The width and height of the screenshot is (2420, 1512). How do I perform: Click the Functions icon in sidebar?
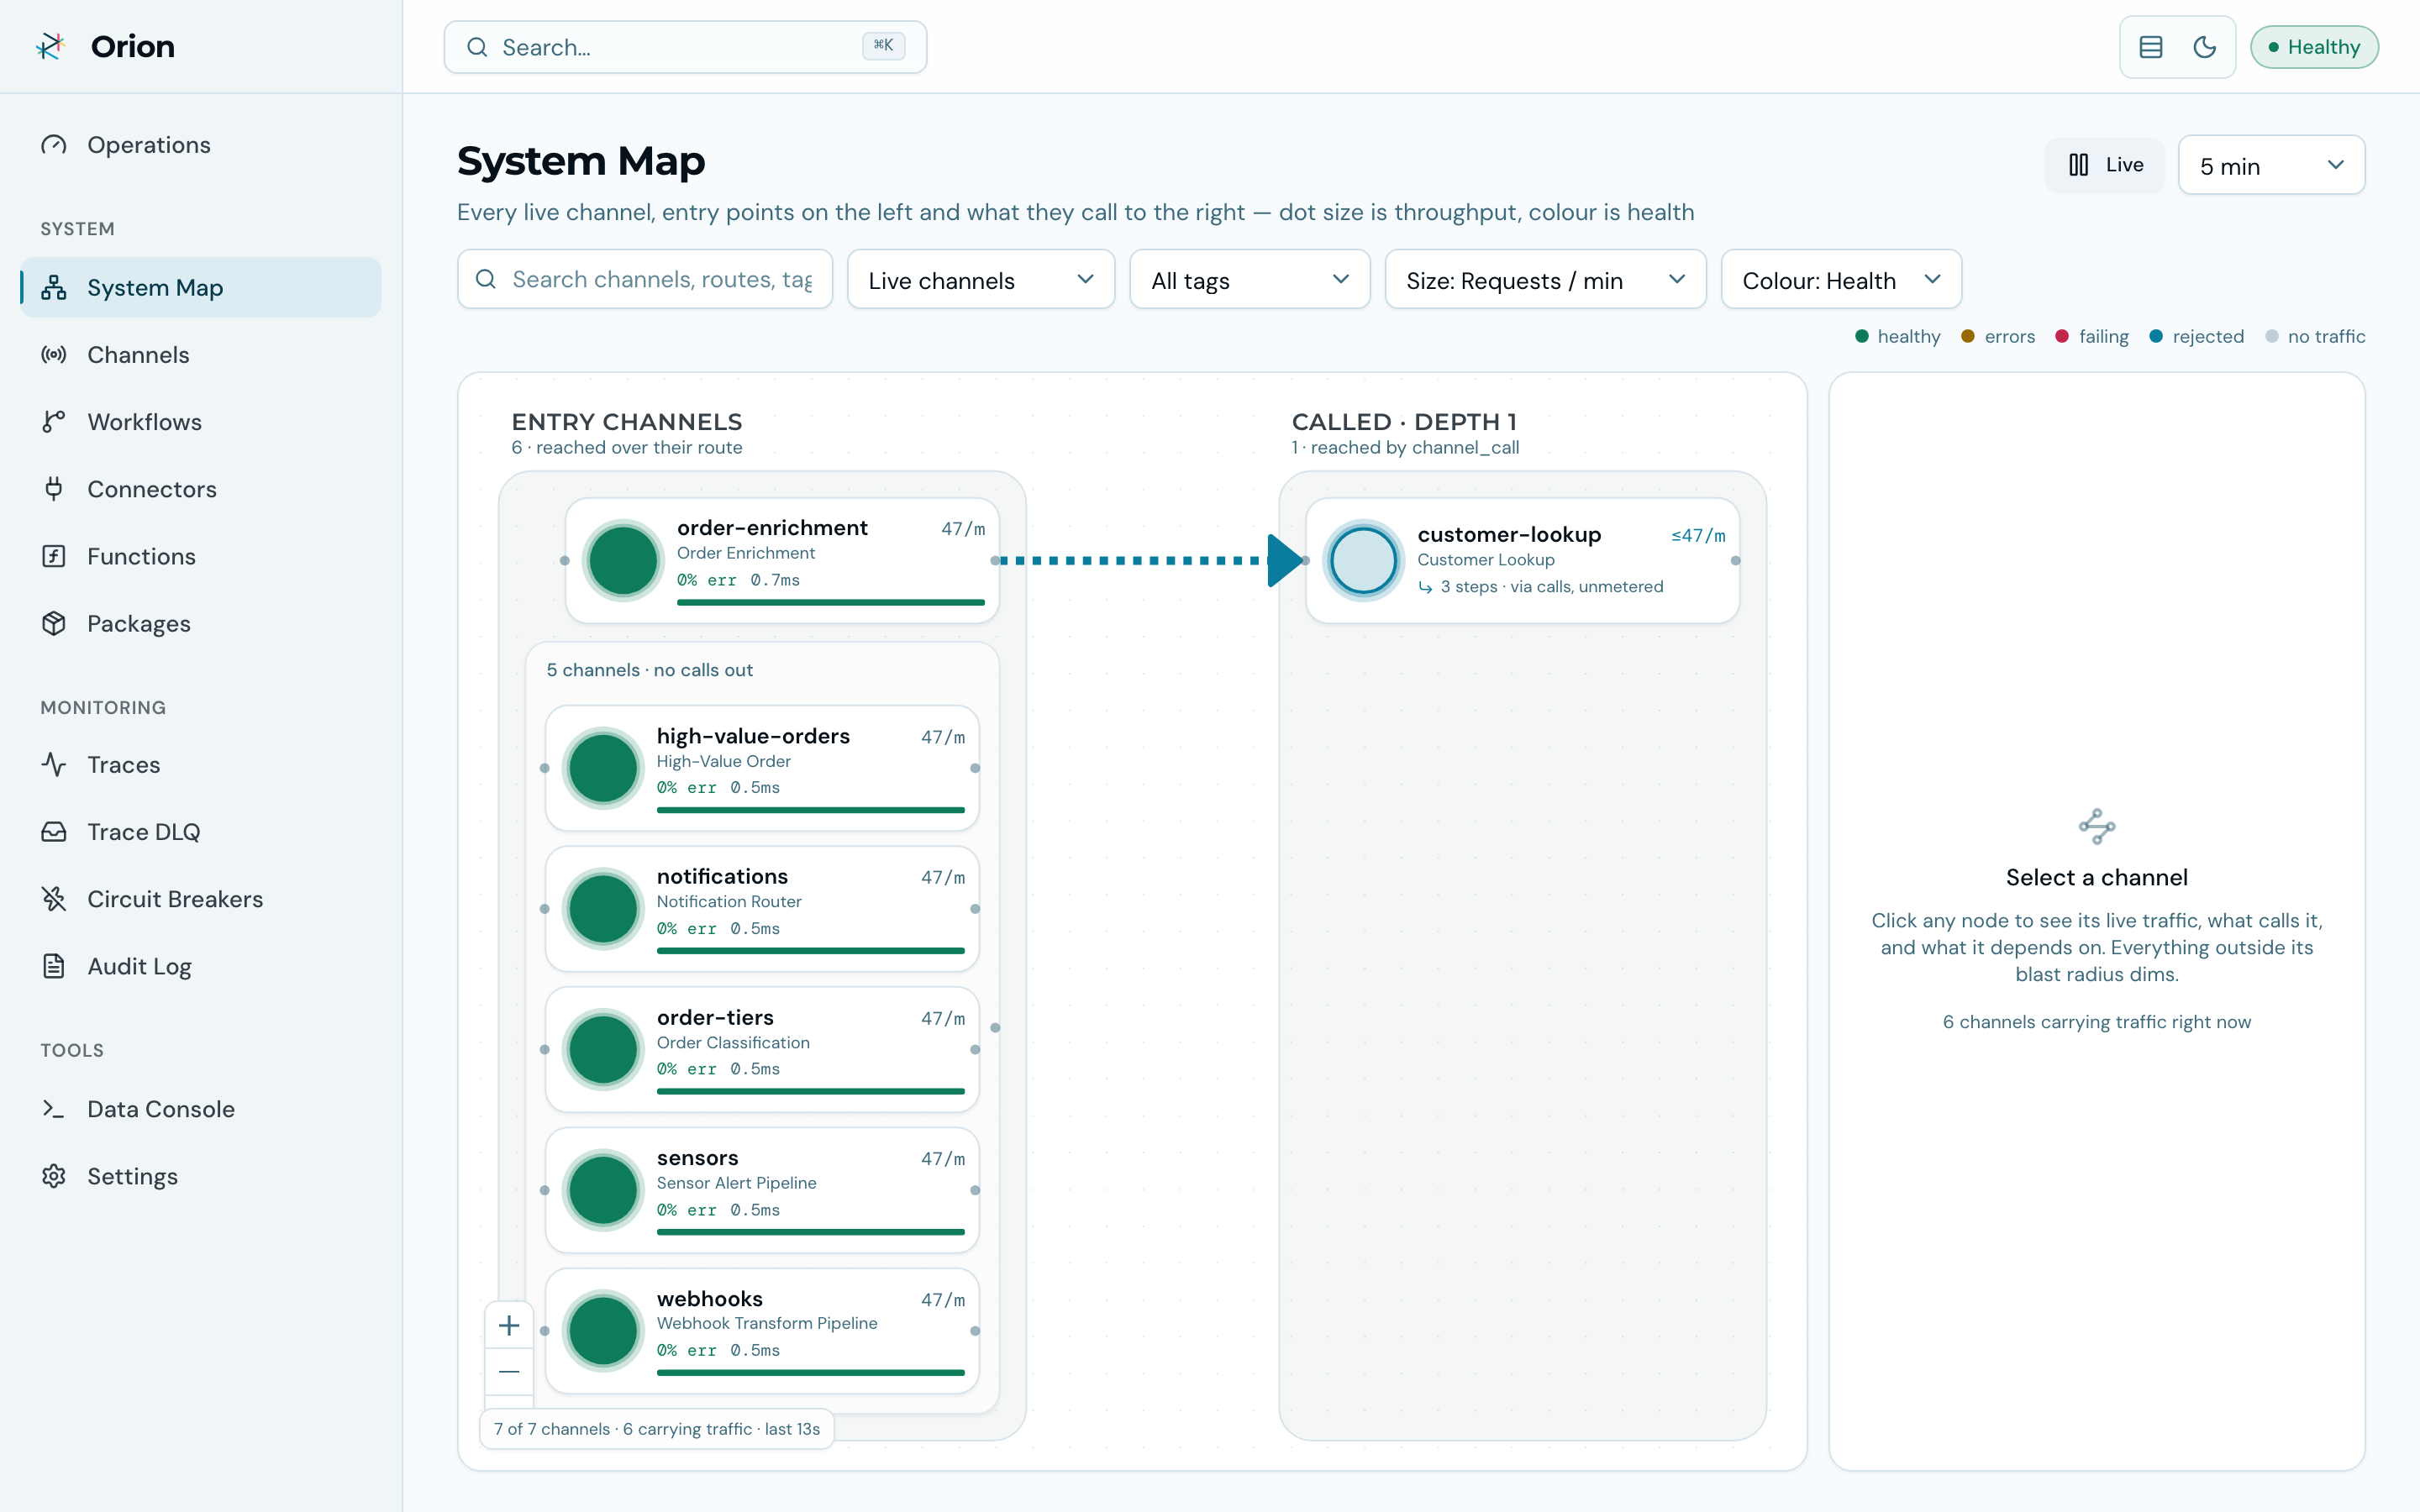tap(54, 556)
